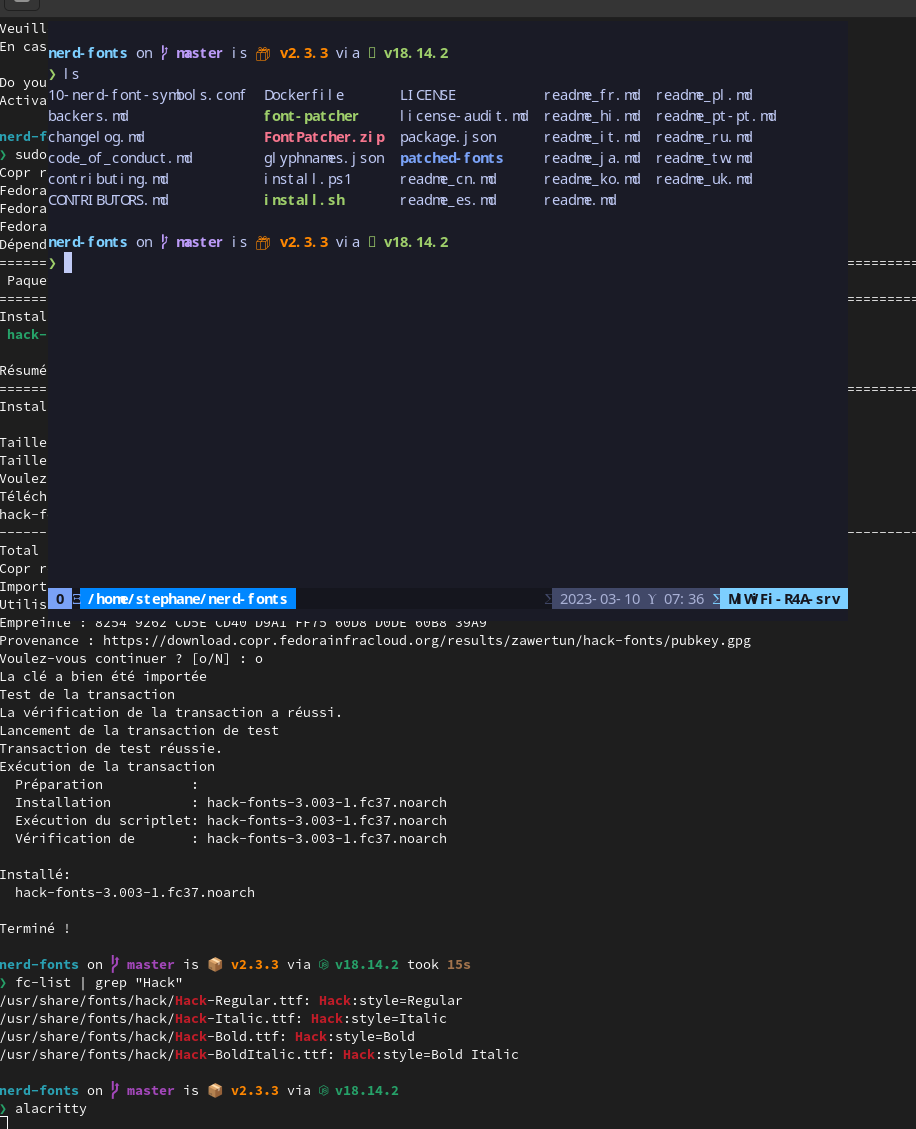
Task: Click the MiWiFi-R4A-srv network name in the status bar
Action: coord(783,599)
